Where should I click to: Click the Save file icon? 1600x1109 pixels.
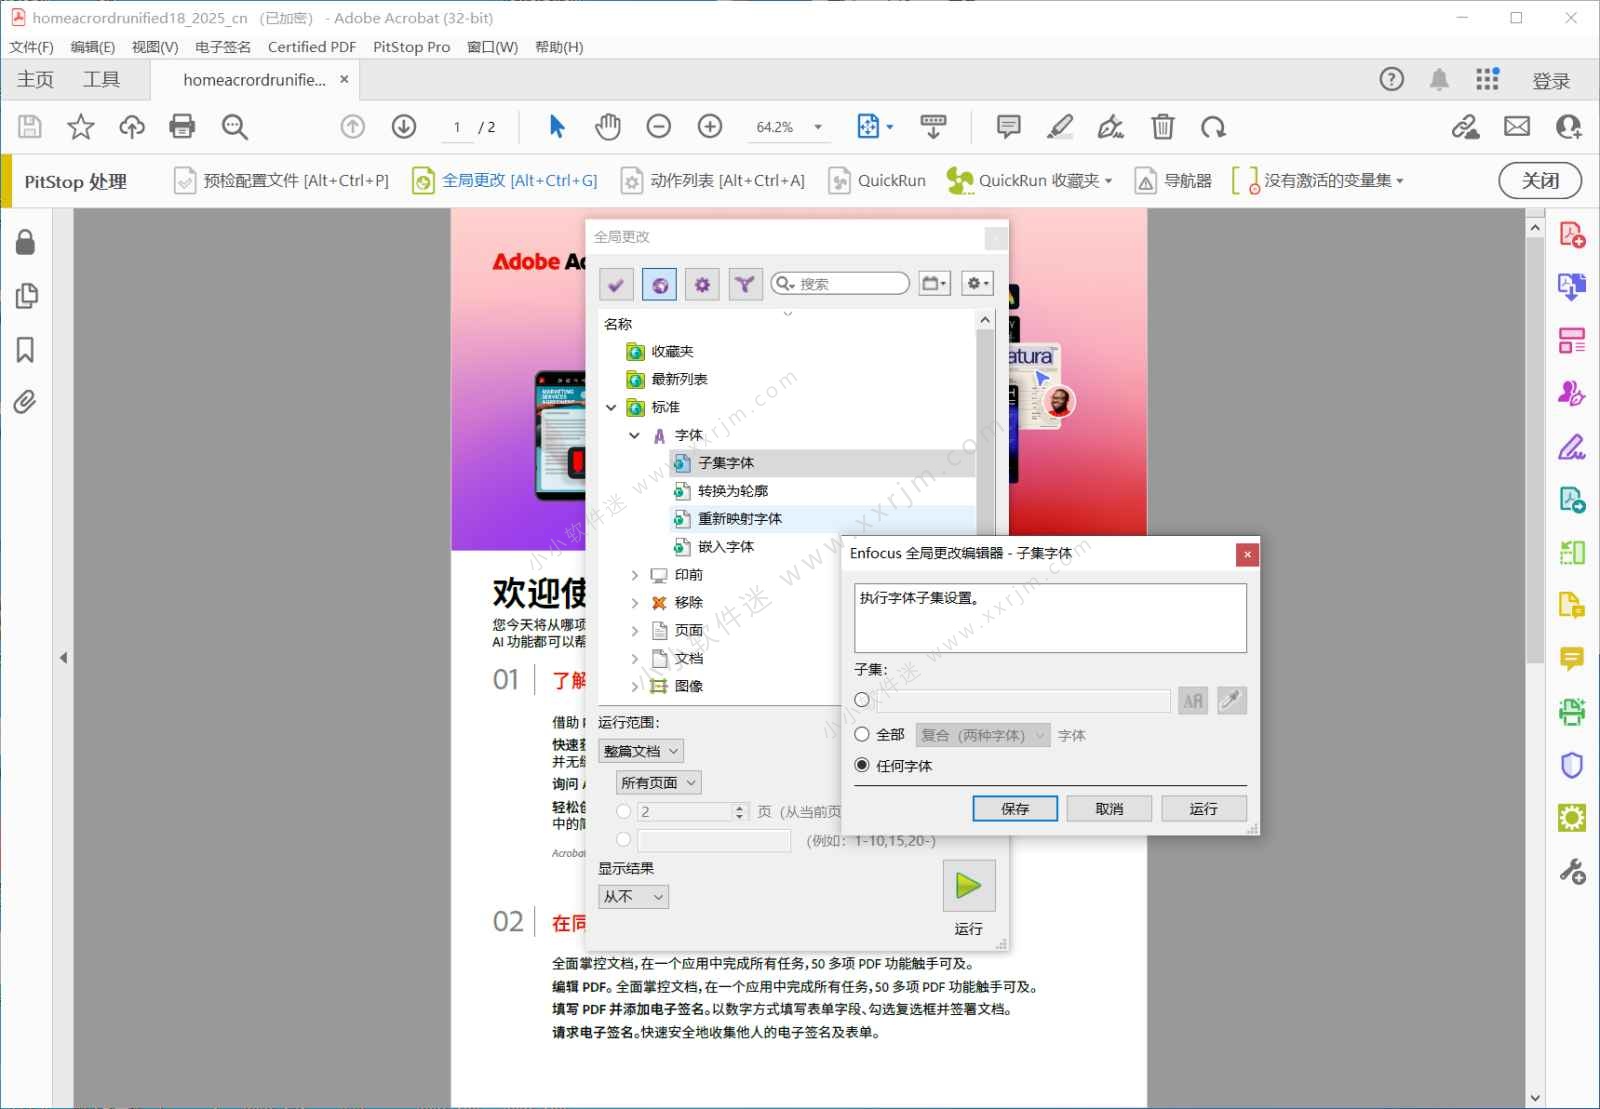point(30,126)
